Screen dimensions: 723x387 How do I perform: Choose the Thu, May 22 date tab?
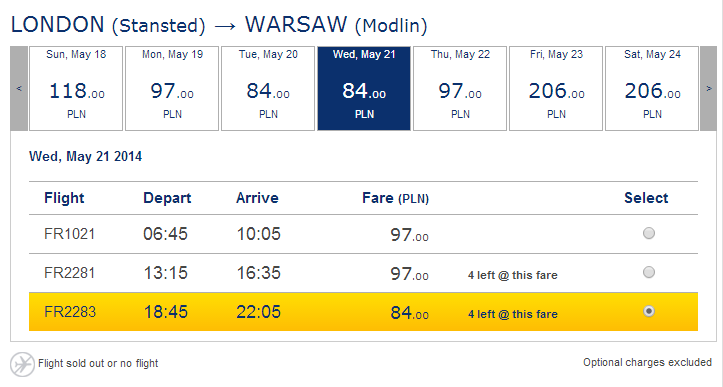460,88
